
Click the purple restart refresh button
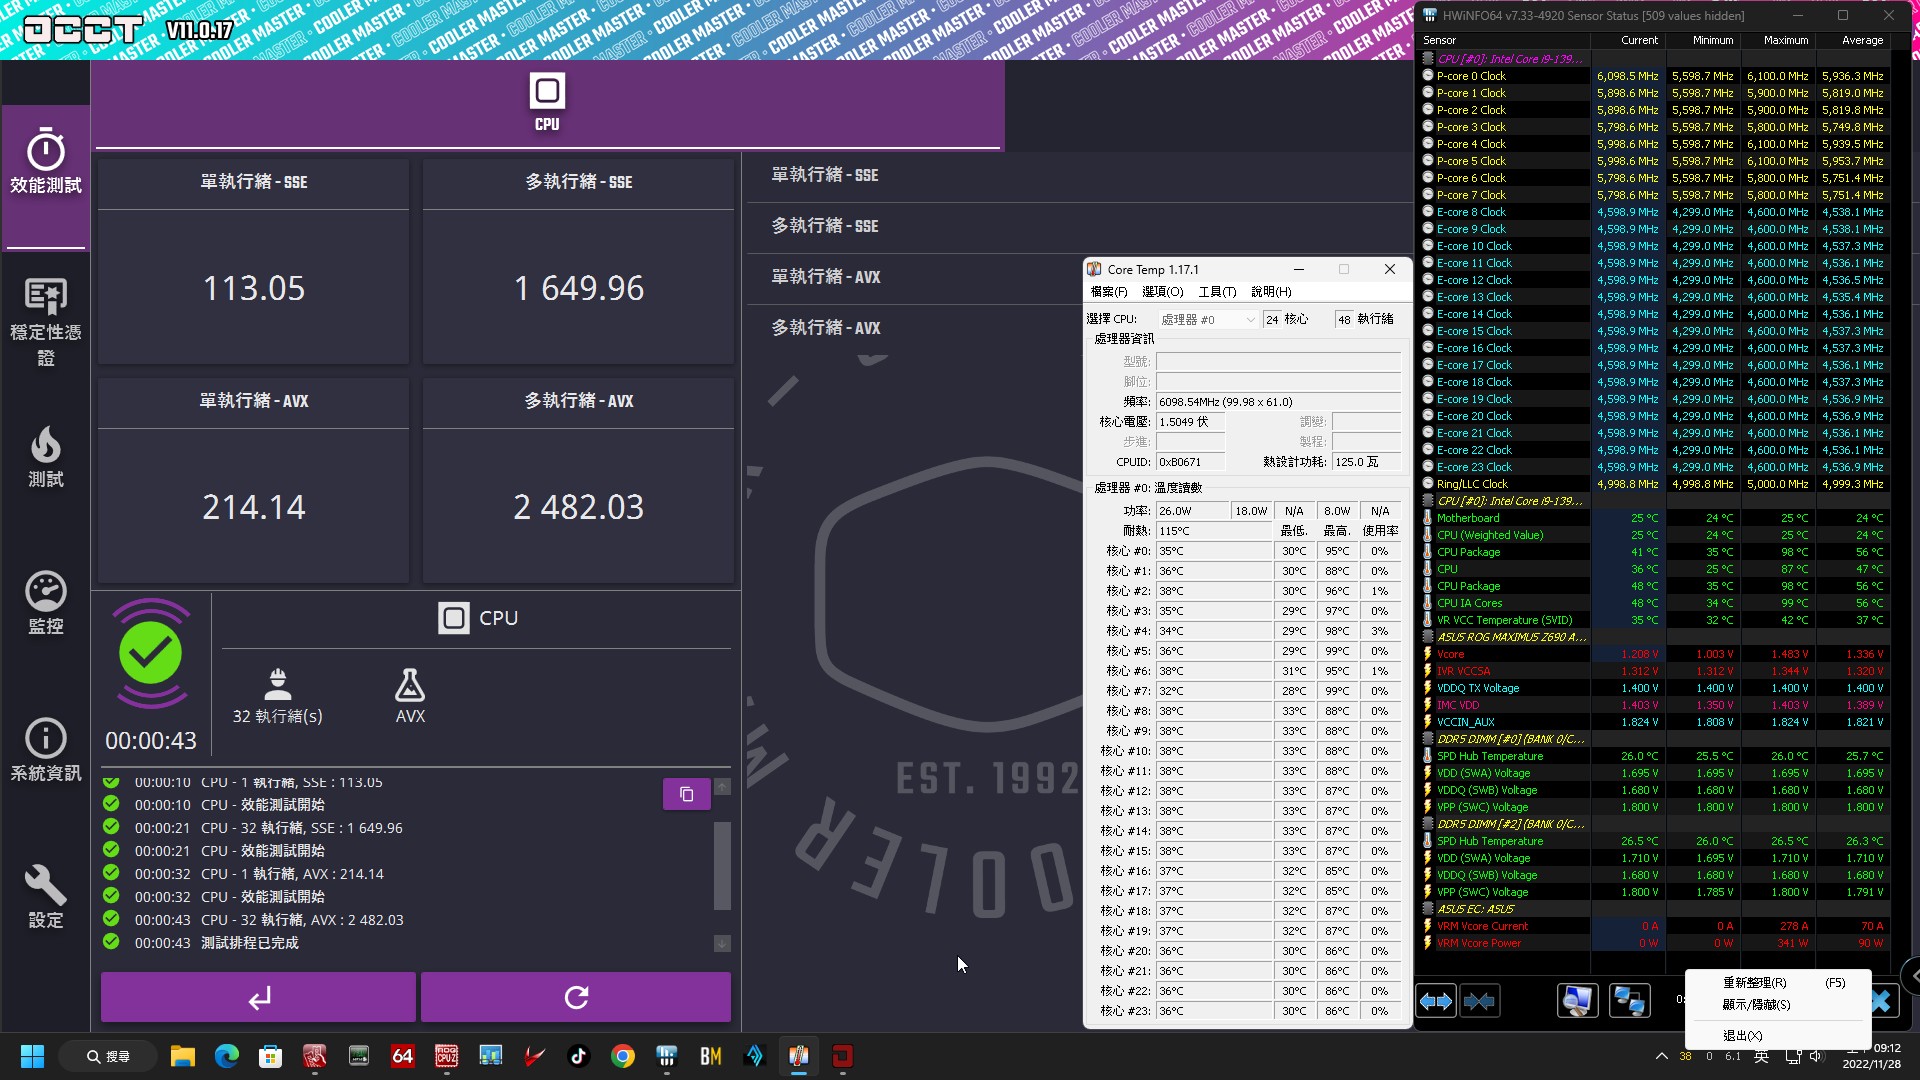(576, 997)
